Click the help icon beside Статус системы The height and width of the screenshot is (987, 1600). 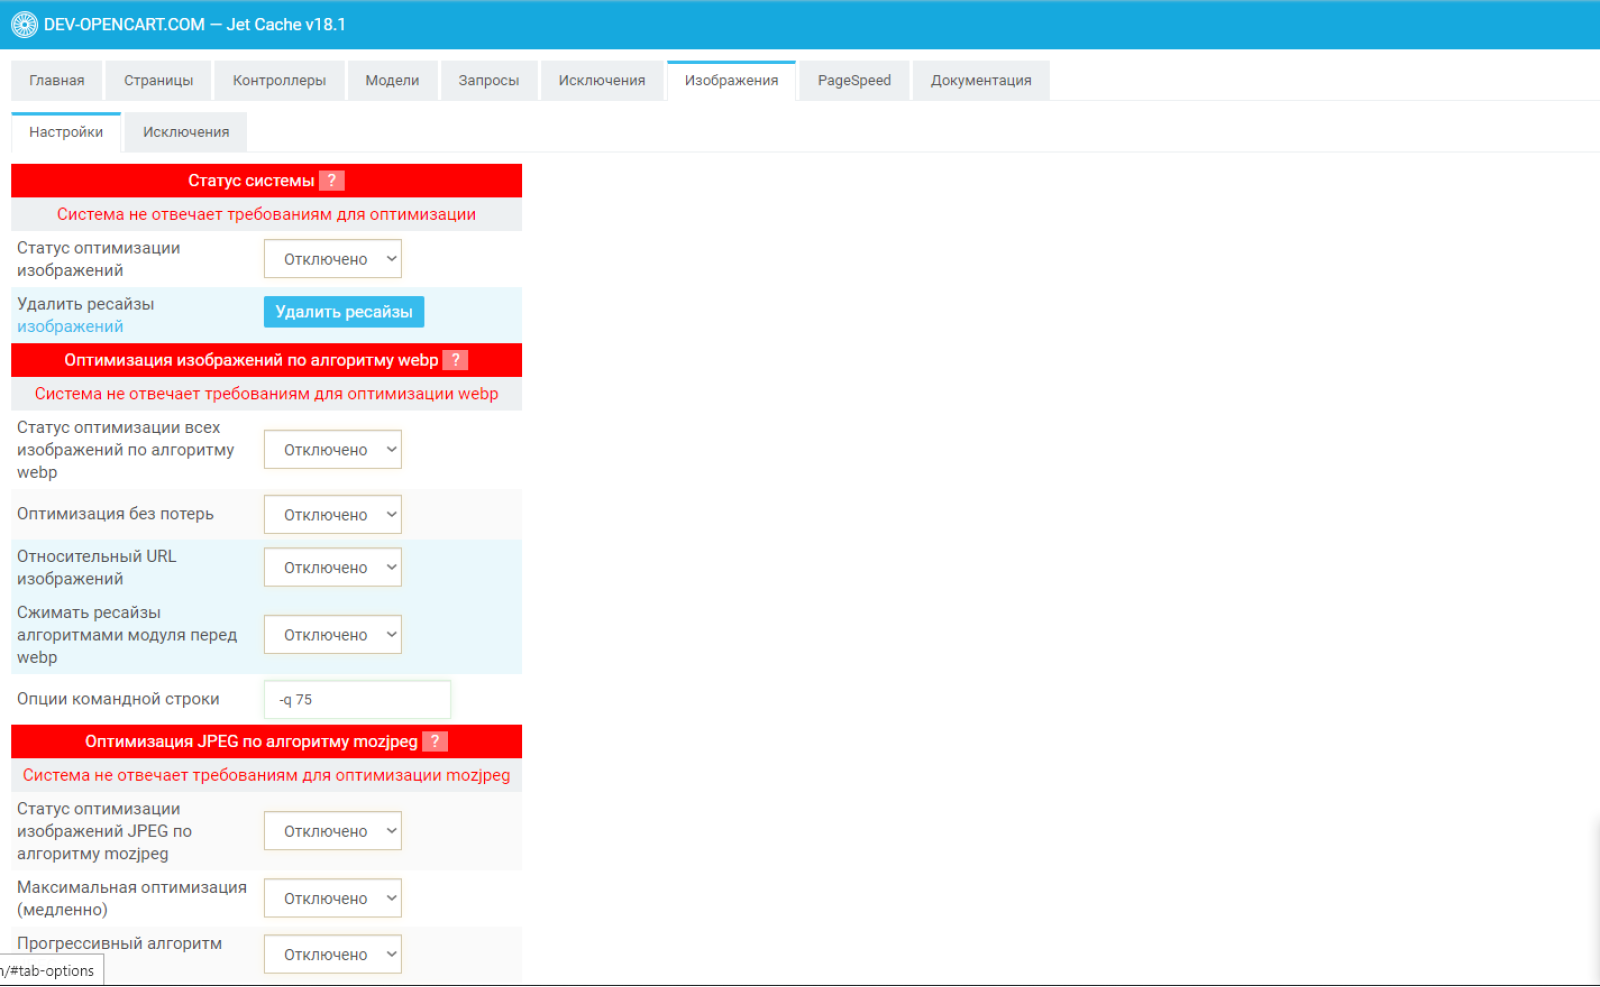tap(332, 181)
